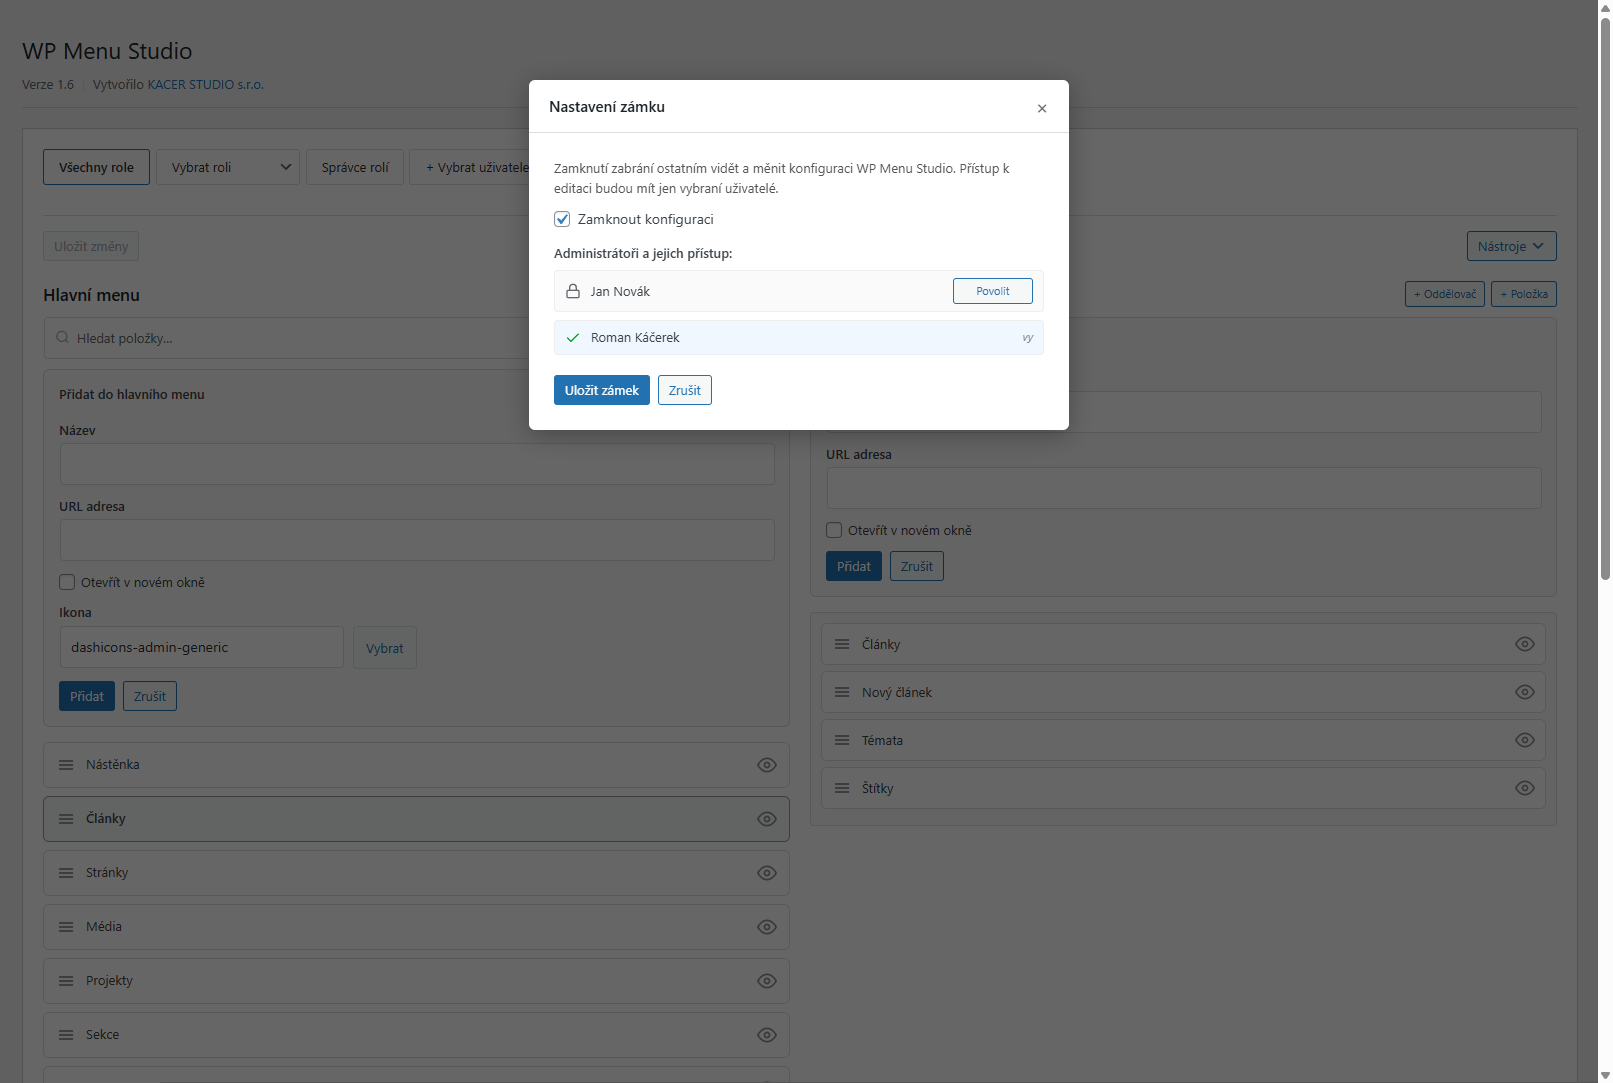Toggle visibility of Sekce
Viewport: 1613px width, 1083px height.
tap(767, 1035)
